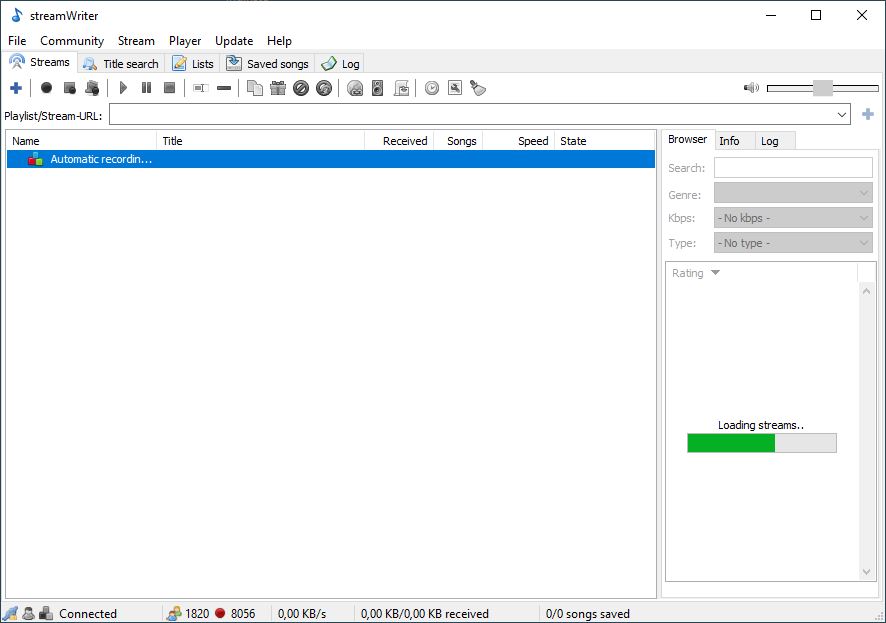Open the wrench settings toolbar icon
This screenshot has width=886, height=623.
pos(455,88)
